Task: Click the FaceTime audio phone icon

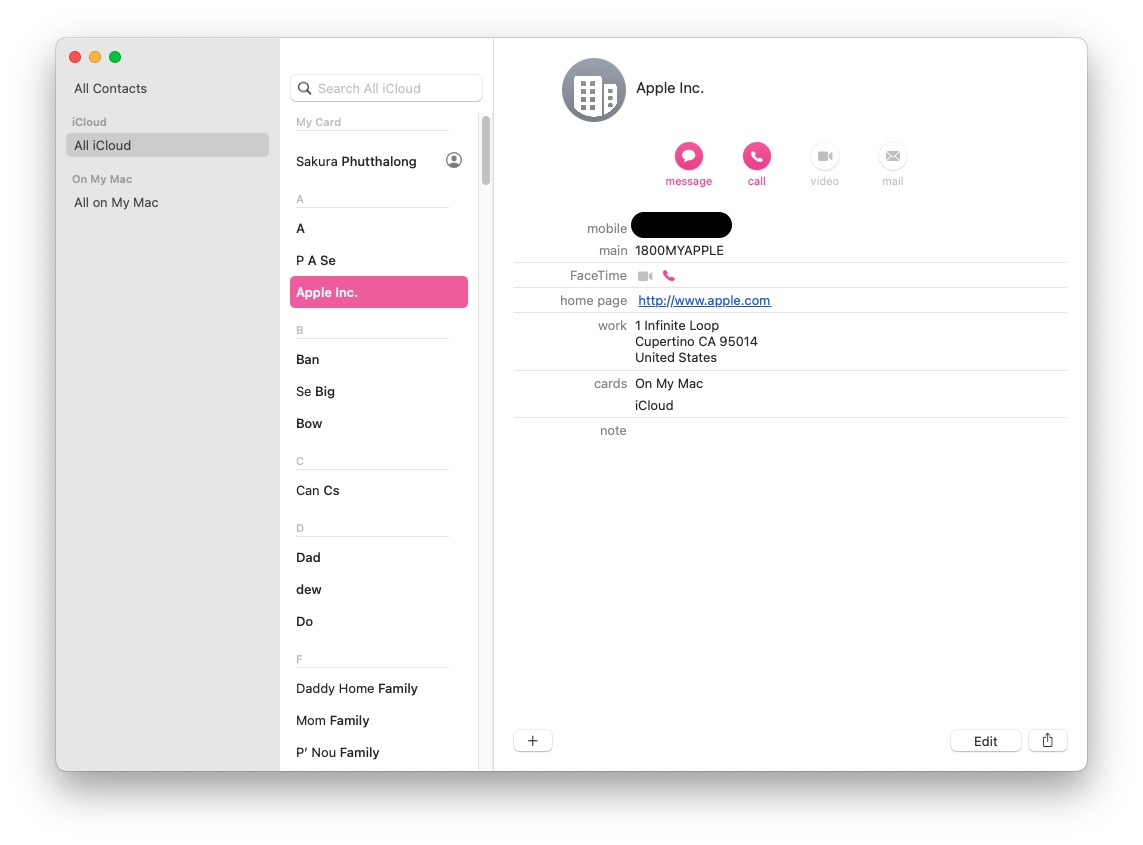Action: [669, 276]
